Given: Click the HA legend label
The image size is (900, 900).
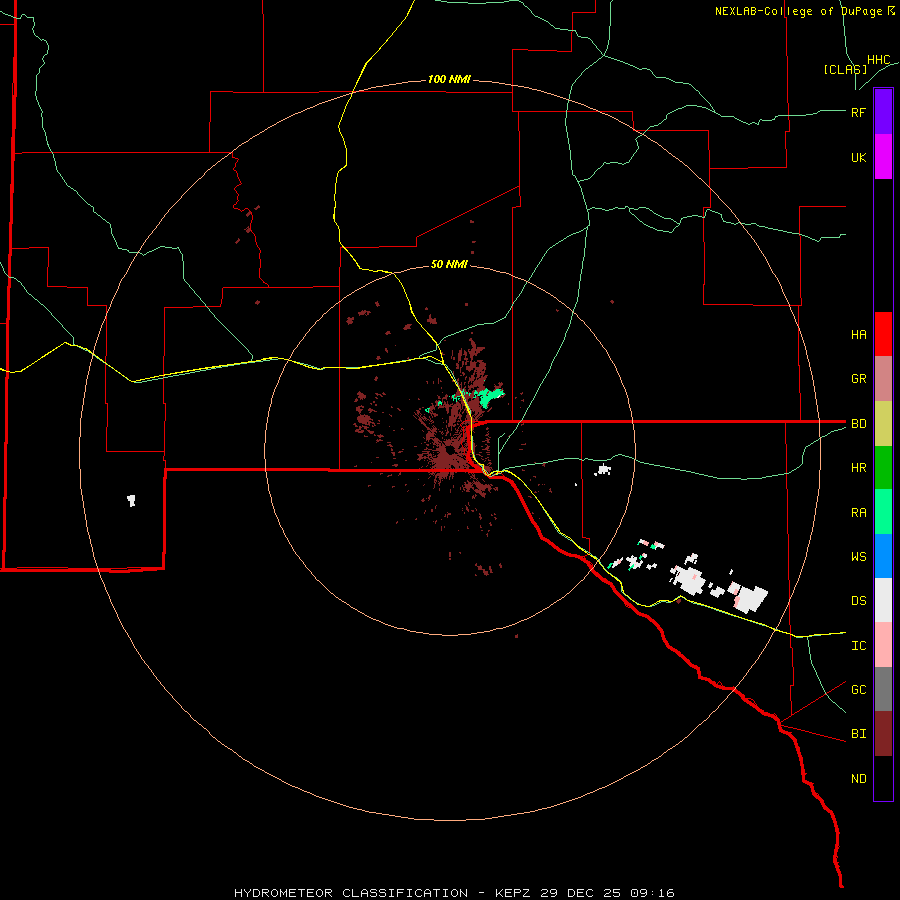Looking at the screenshot, I should (858, 334).
